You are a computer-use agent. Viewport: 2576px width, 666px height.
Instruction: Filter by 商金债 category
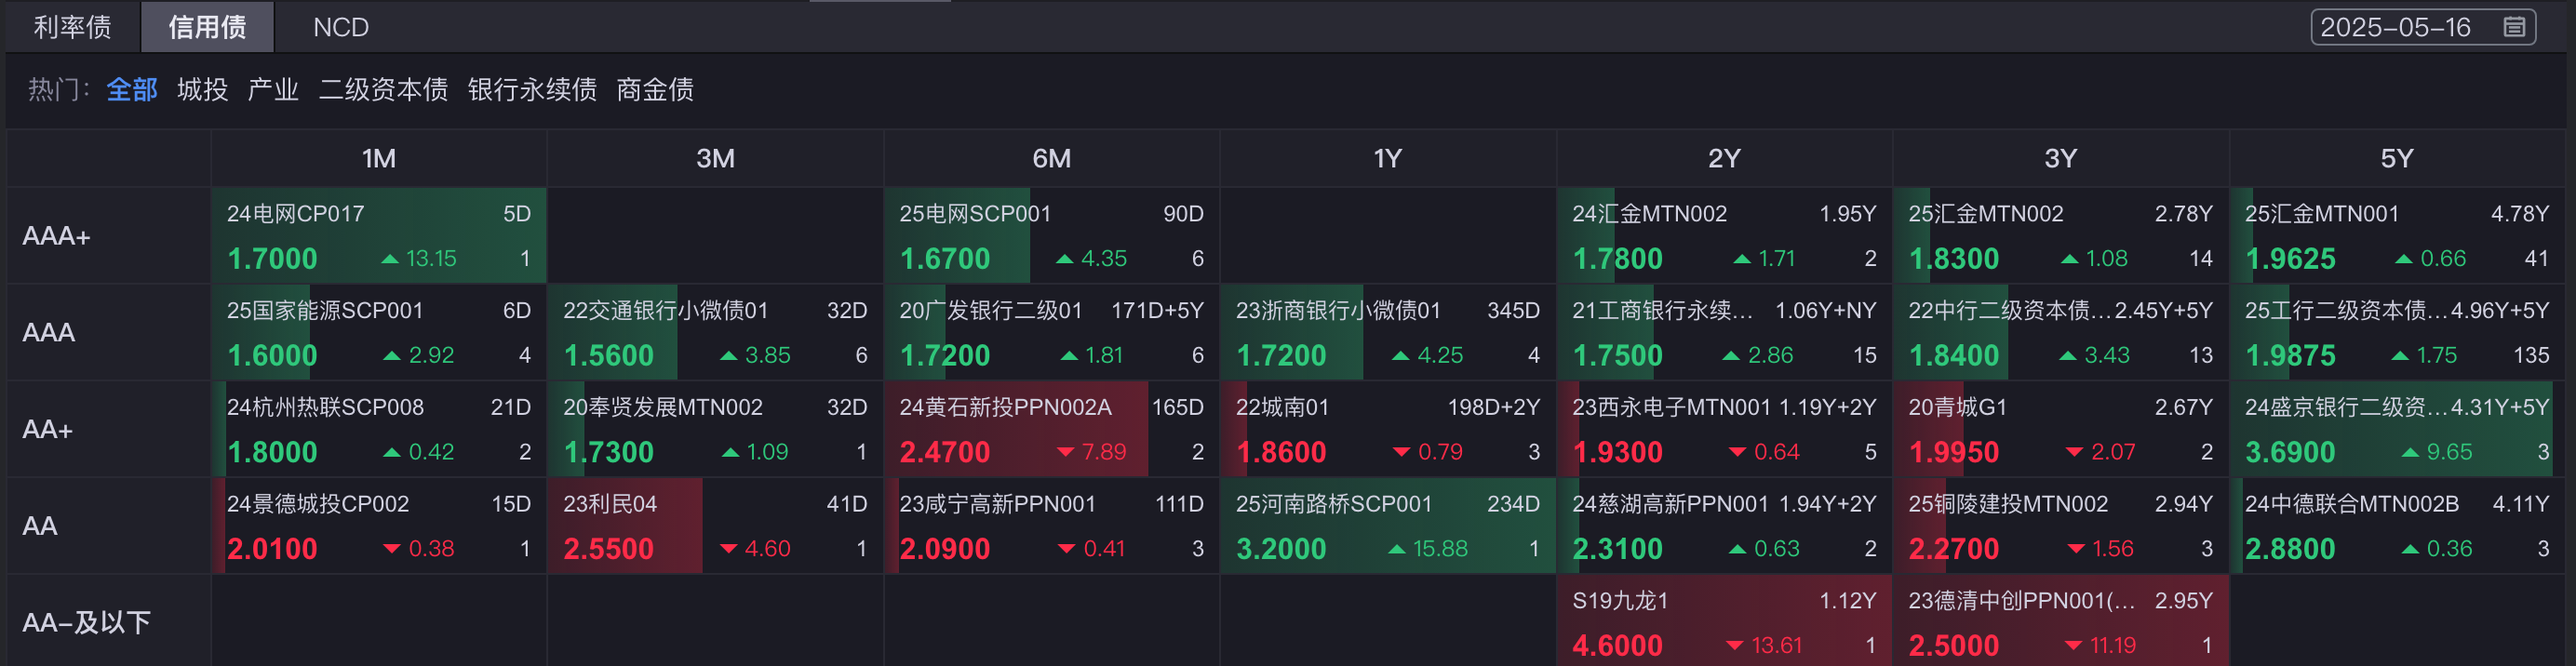[x=655, y=90]
